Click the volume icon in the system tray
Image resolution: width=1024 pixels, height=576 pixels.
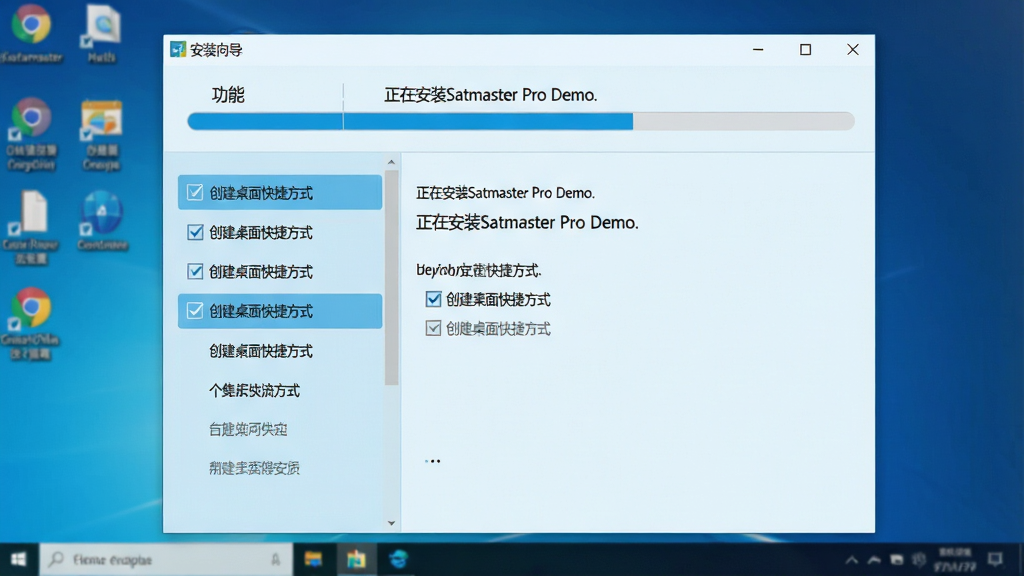(919, 560)
